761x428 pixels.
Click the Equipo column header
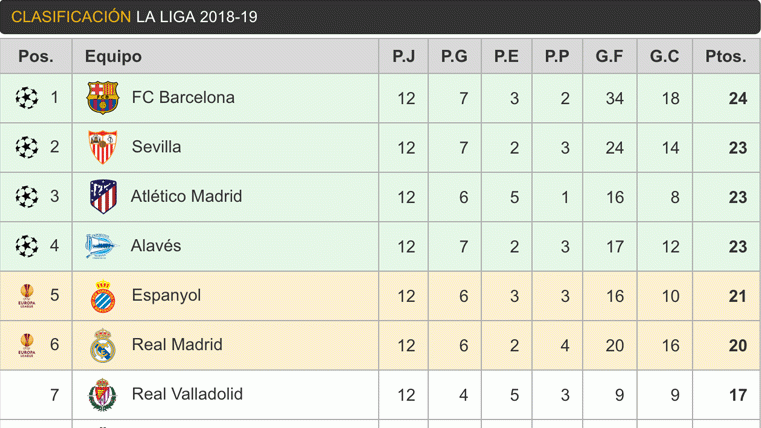point(113,56)
